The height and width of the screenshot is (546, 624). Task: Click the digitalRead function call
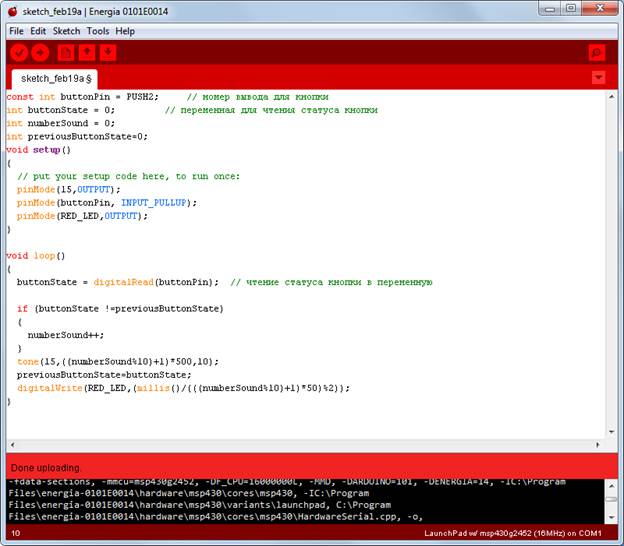(124, 282)
